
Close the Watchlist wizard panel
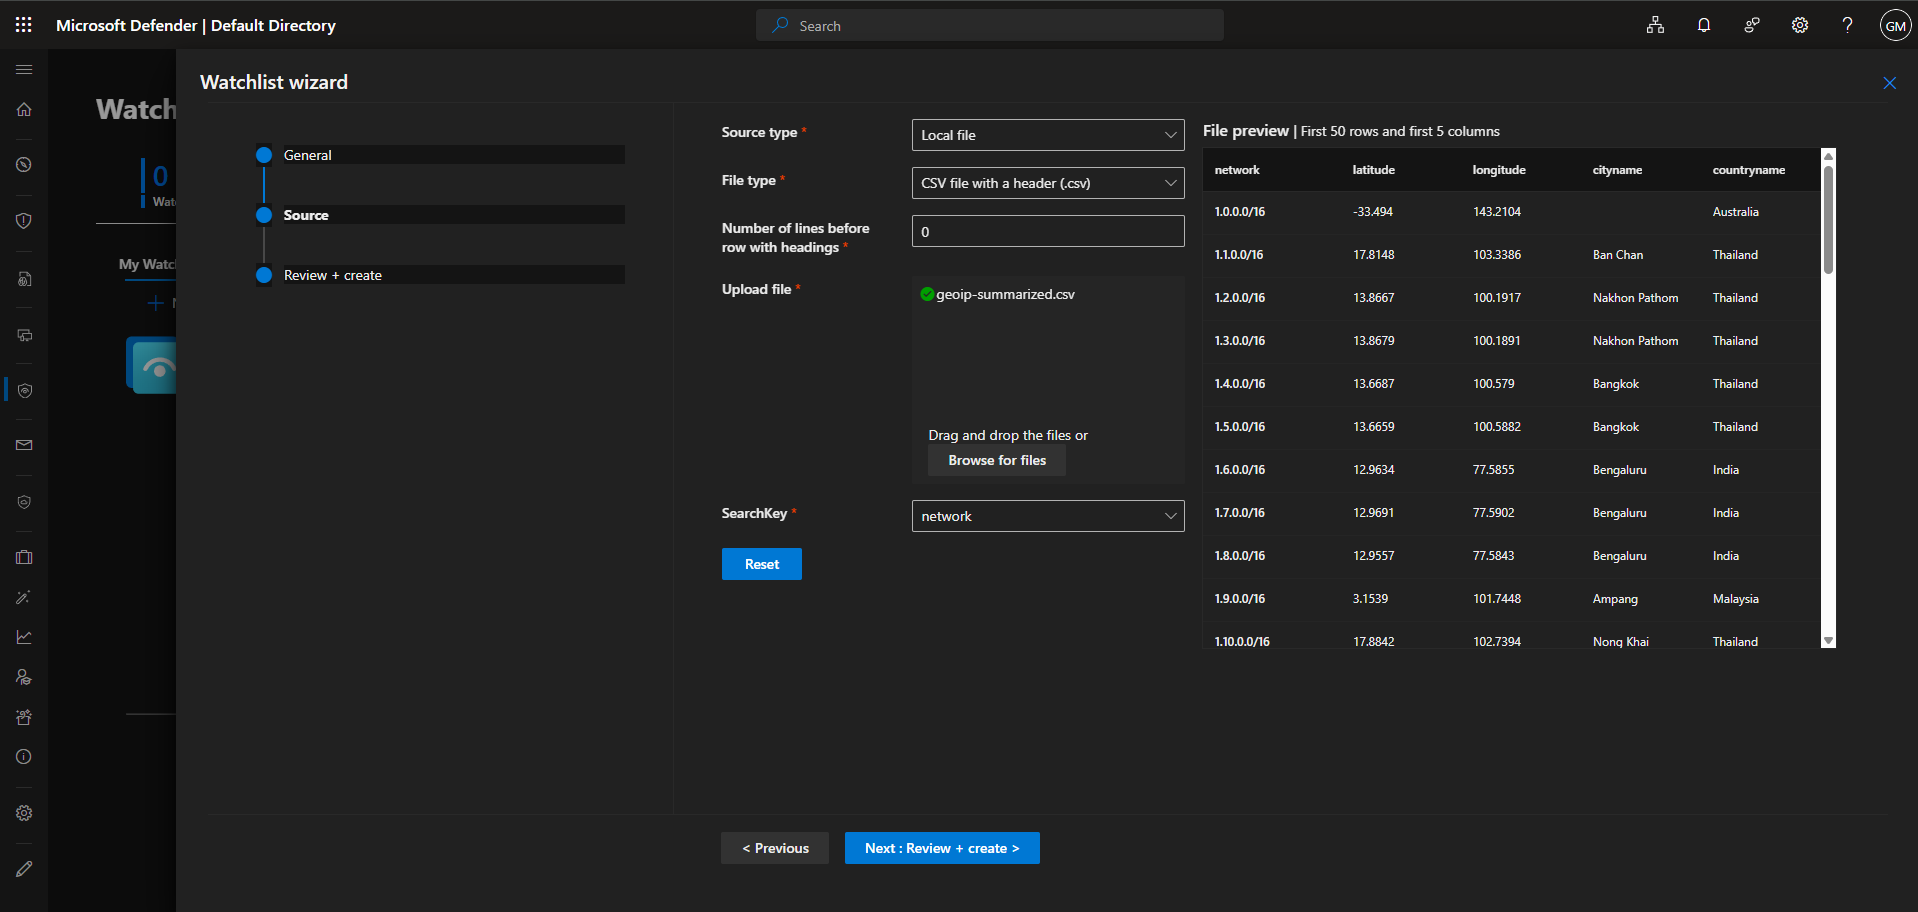coord(1889,83)
